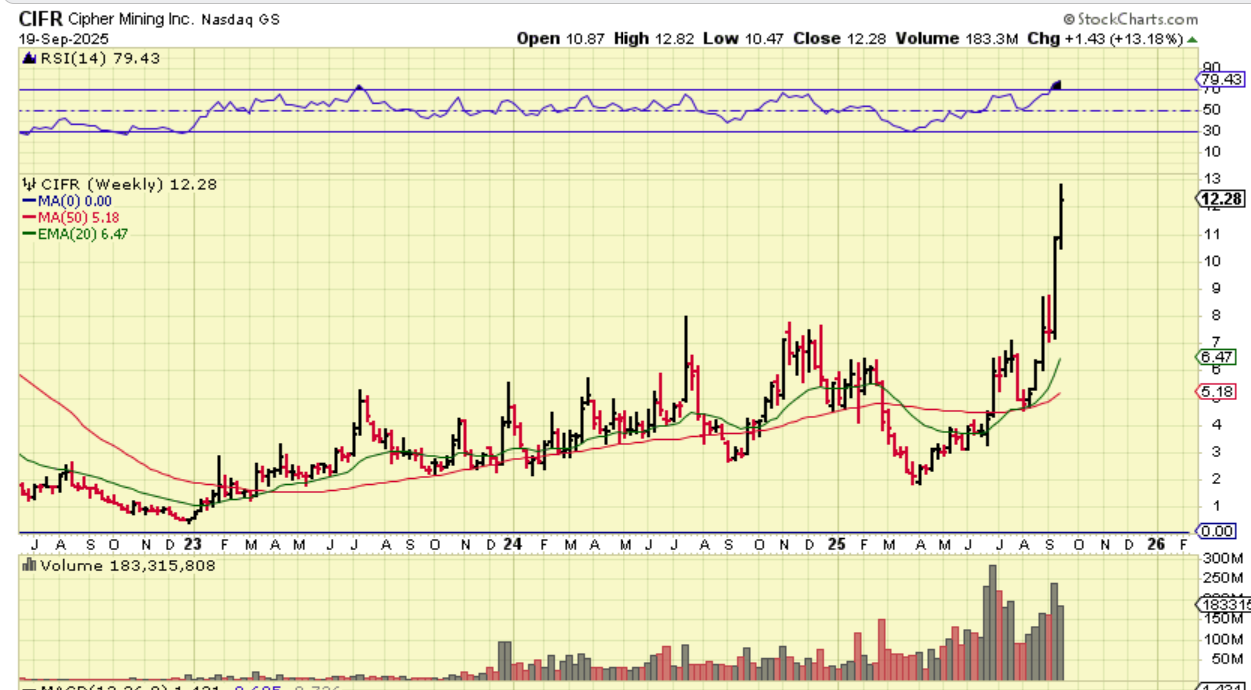Click the red 5.18 MA axis tag
1251x690 pixels.
tap(1218, 391)
